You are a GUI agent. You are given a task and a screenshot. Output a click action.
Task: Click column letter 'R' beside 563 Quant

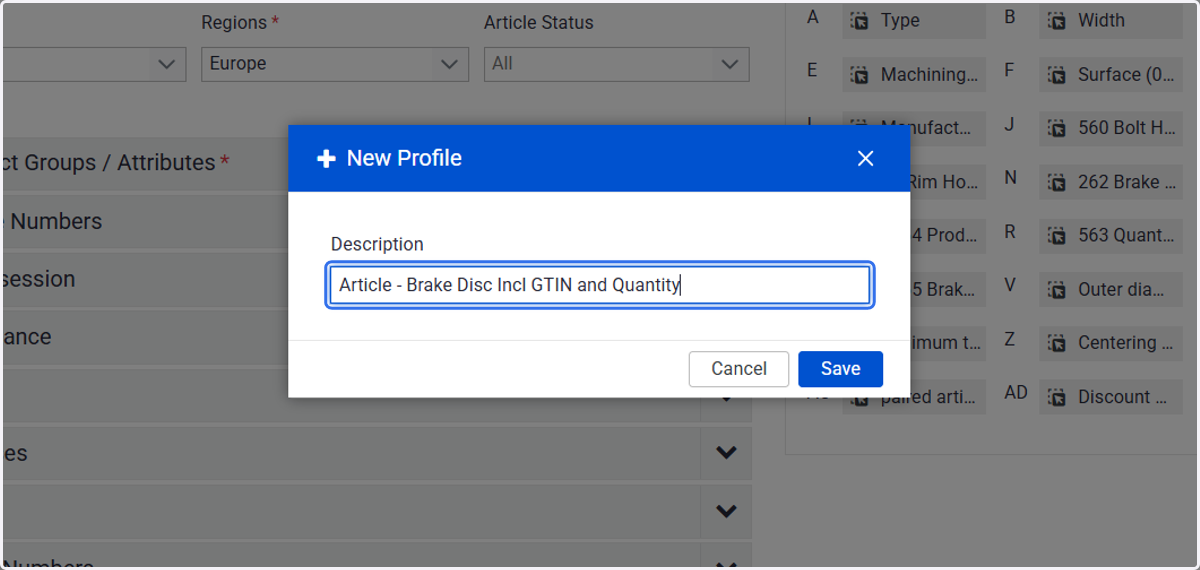(x=1010, y=232)
